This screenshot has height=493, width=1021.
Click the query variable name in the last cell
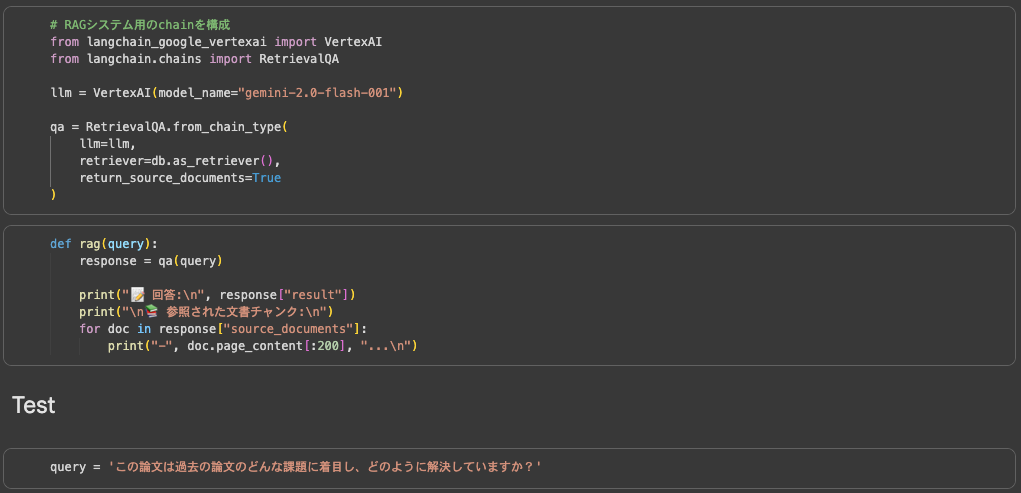[68, 467]
